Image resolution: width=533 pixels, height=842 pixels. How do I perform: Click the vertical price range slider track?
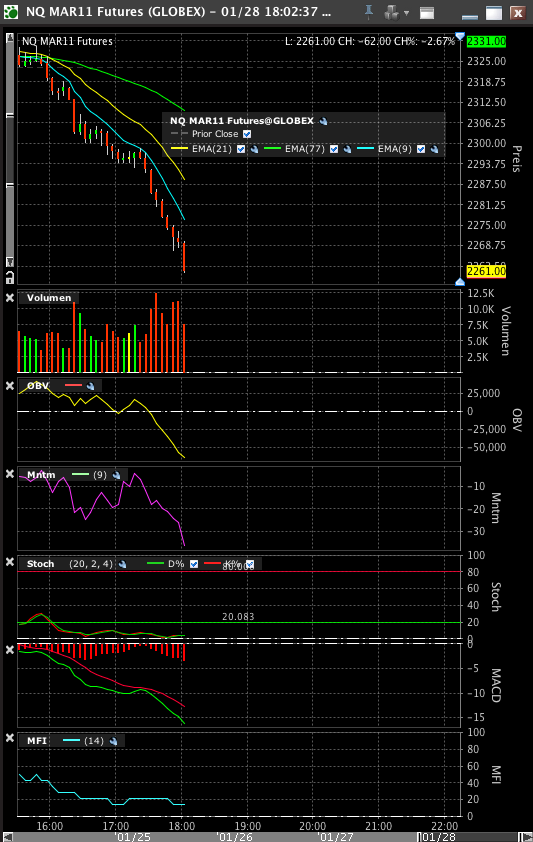pyautogui.click(x=10, y=150)
